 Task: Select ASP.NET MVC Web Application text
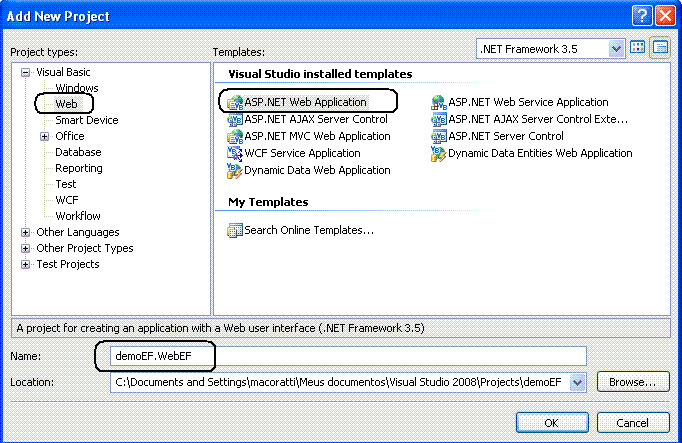[x=317, y=137]
